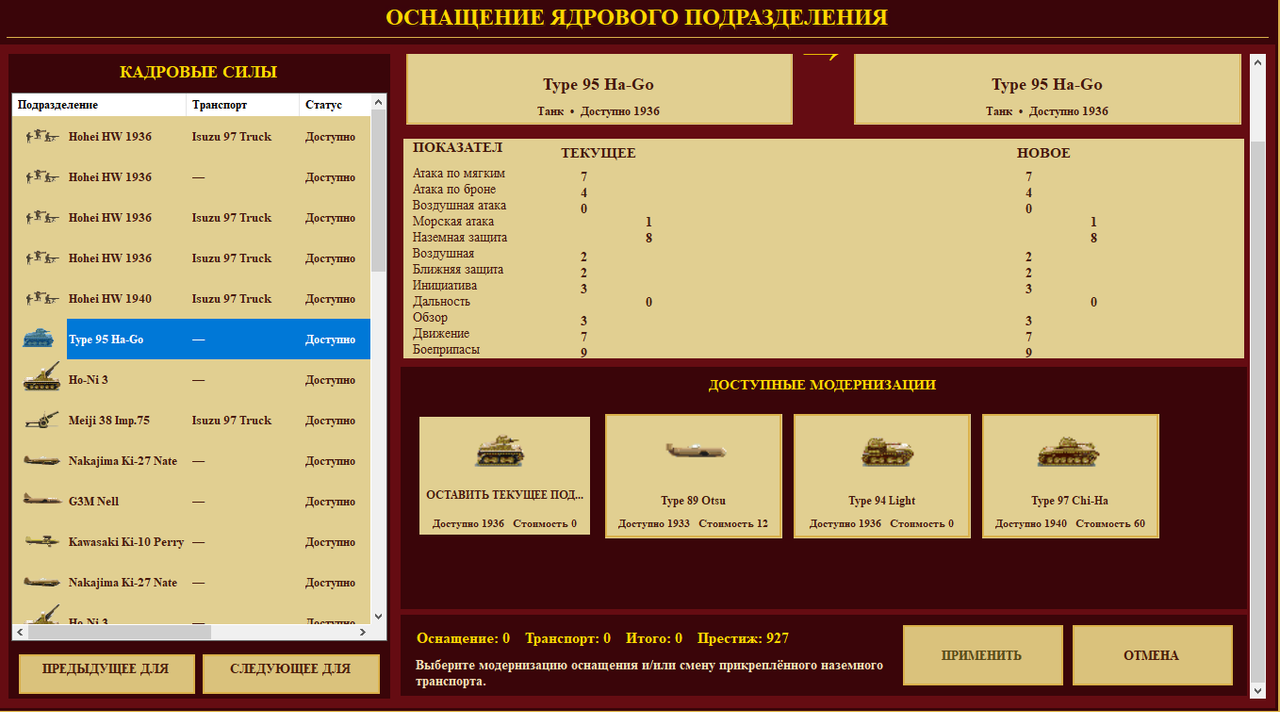
Task: Click the Транспорт: 0 cost label
Action: click(568, 638)
